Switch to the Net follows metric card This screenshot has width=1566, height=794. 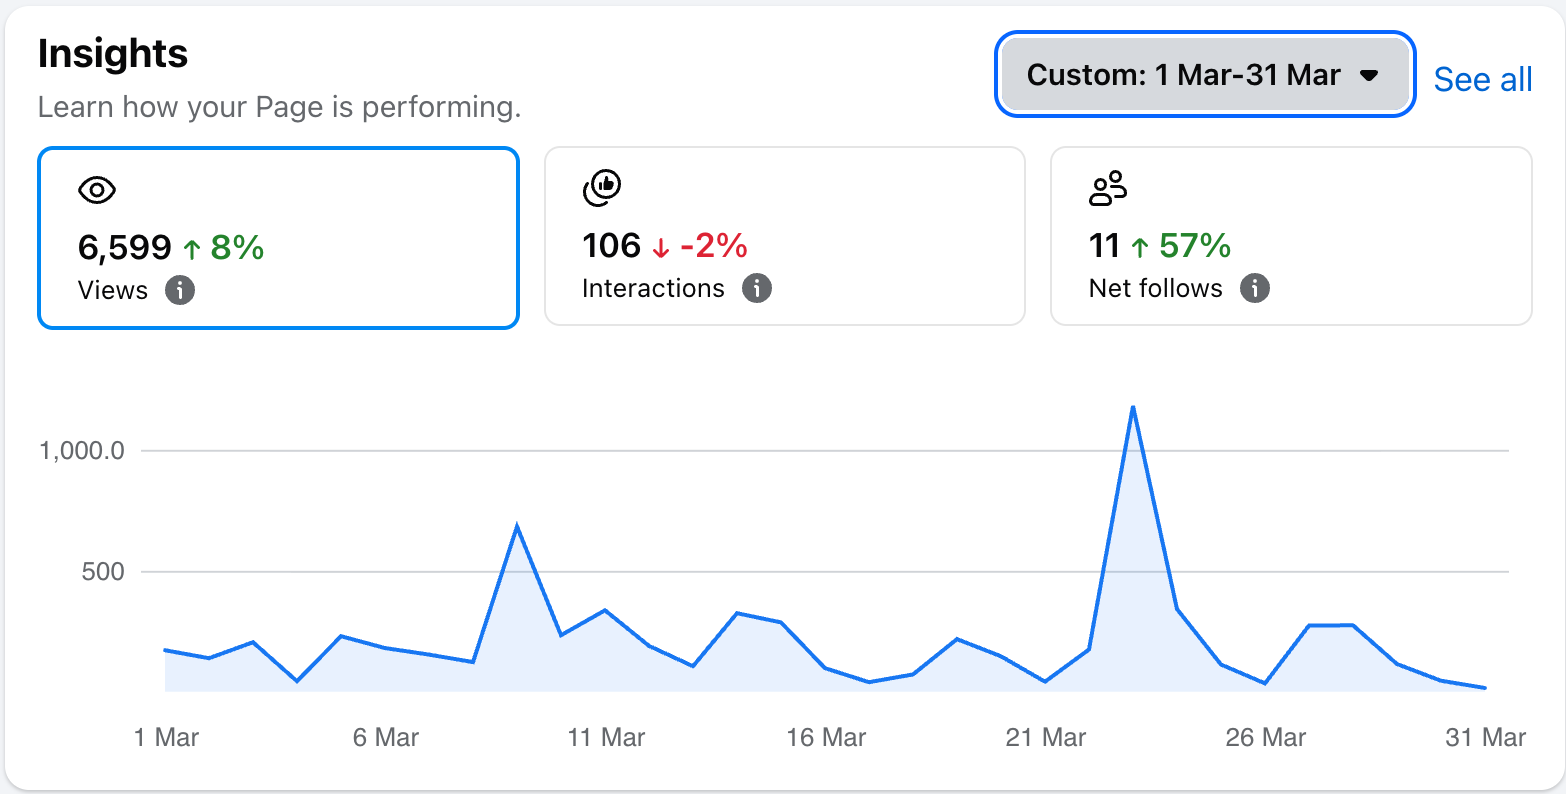tap(1291, 236)
